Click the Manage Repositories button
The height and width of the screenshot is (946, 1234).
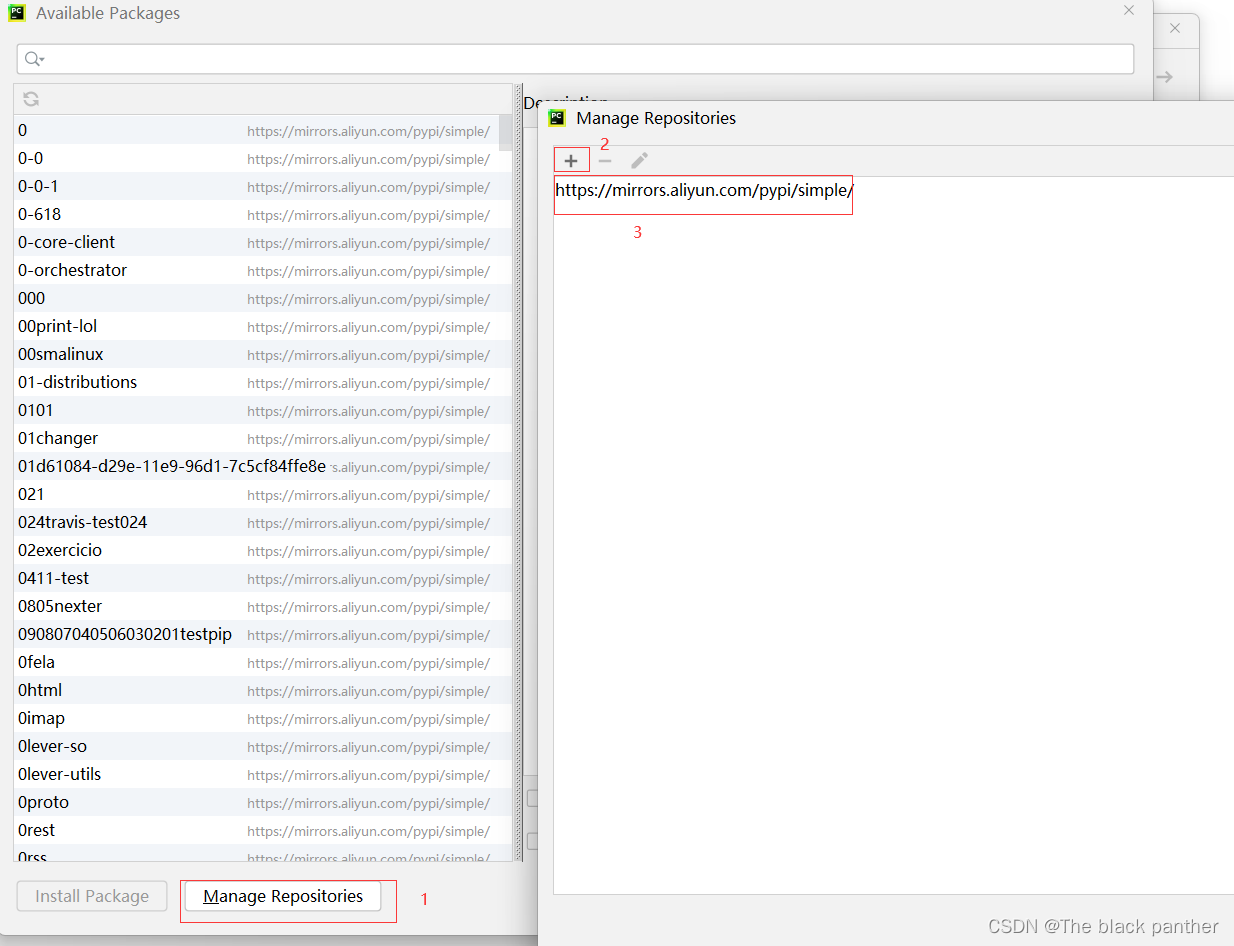point(283,896)
